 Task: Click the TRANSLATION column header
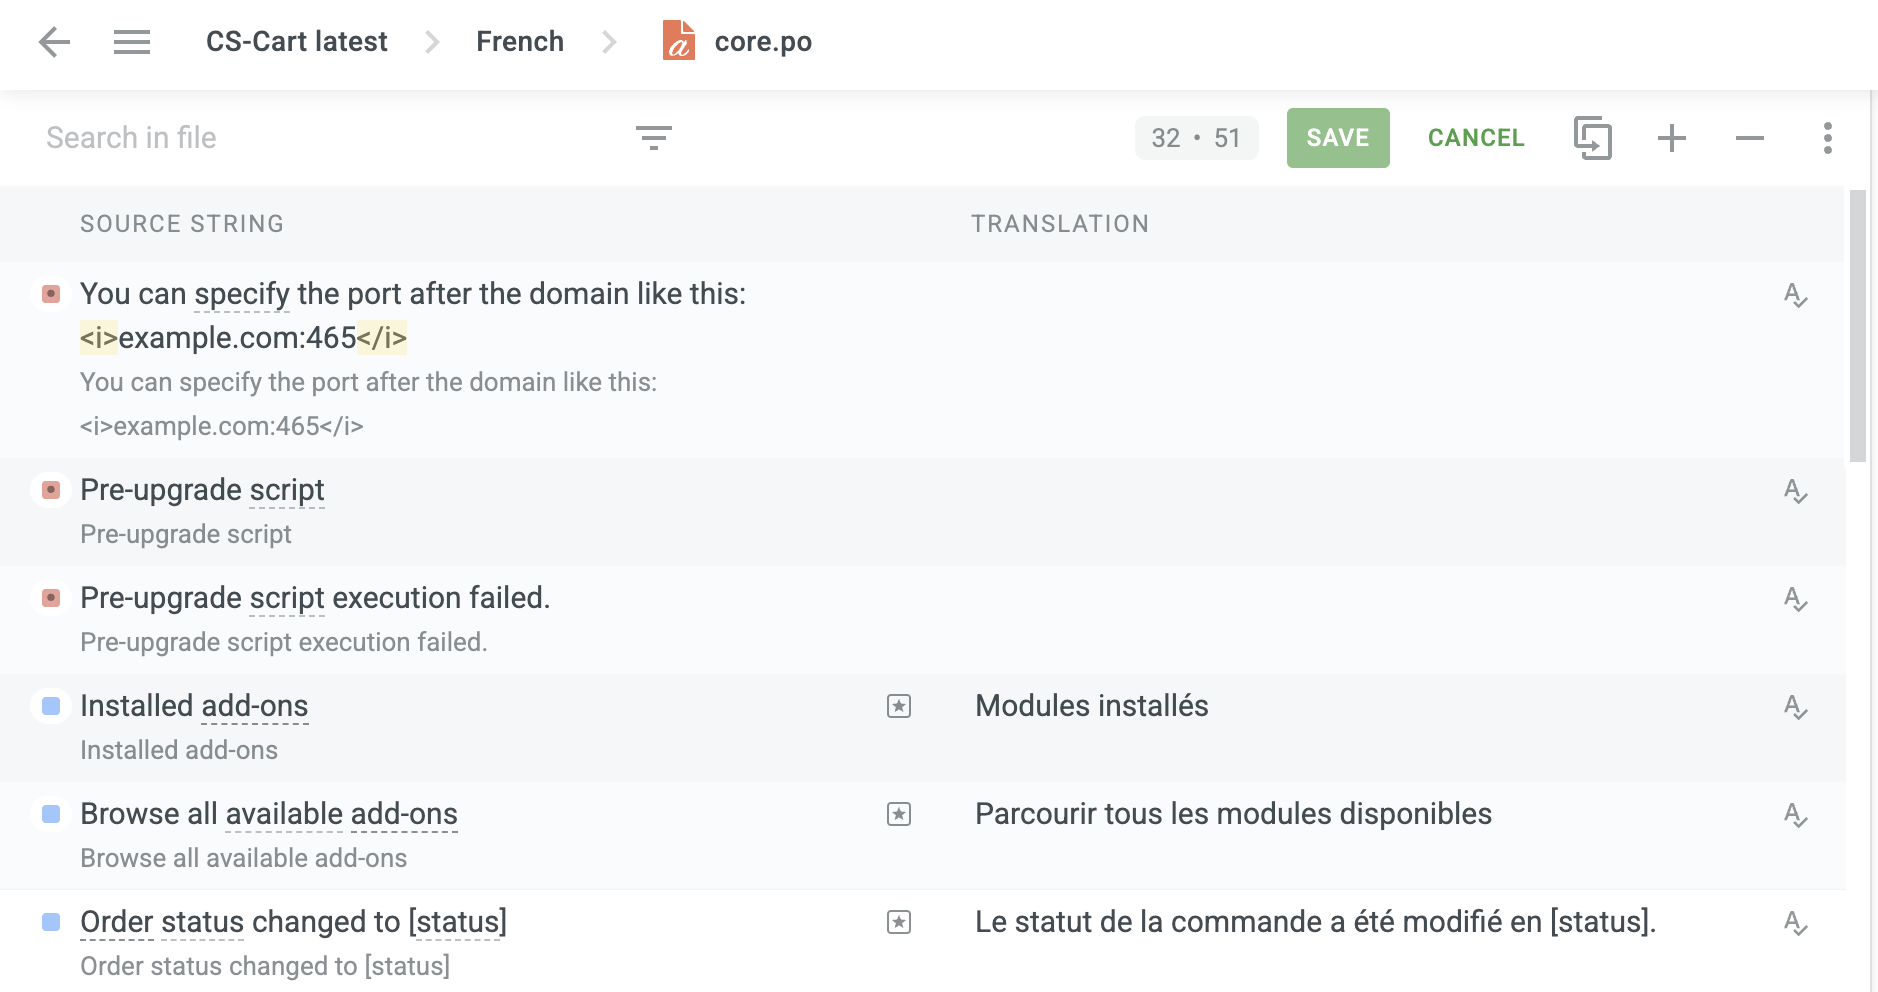click(x=1060, y=224)
